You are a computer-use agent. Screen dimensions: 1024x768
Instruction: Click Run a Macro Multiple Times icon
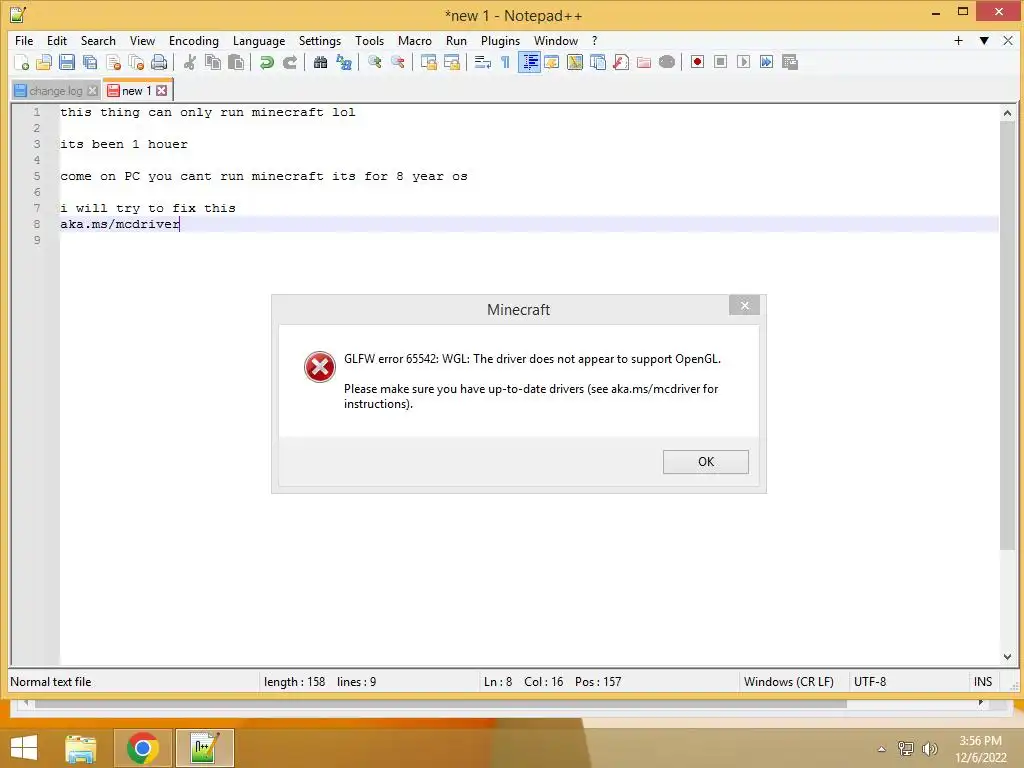click(x=766, y=62)
